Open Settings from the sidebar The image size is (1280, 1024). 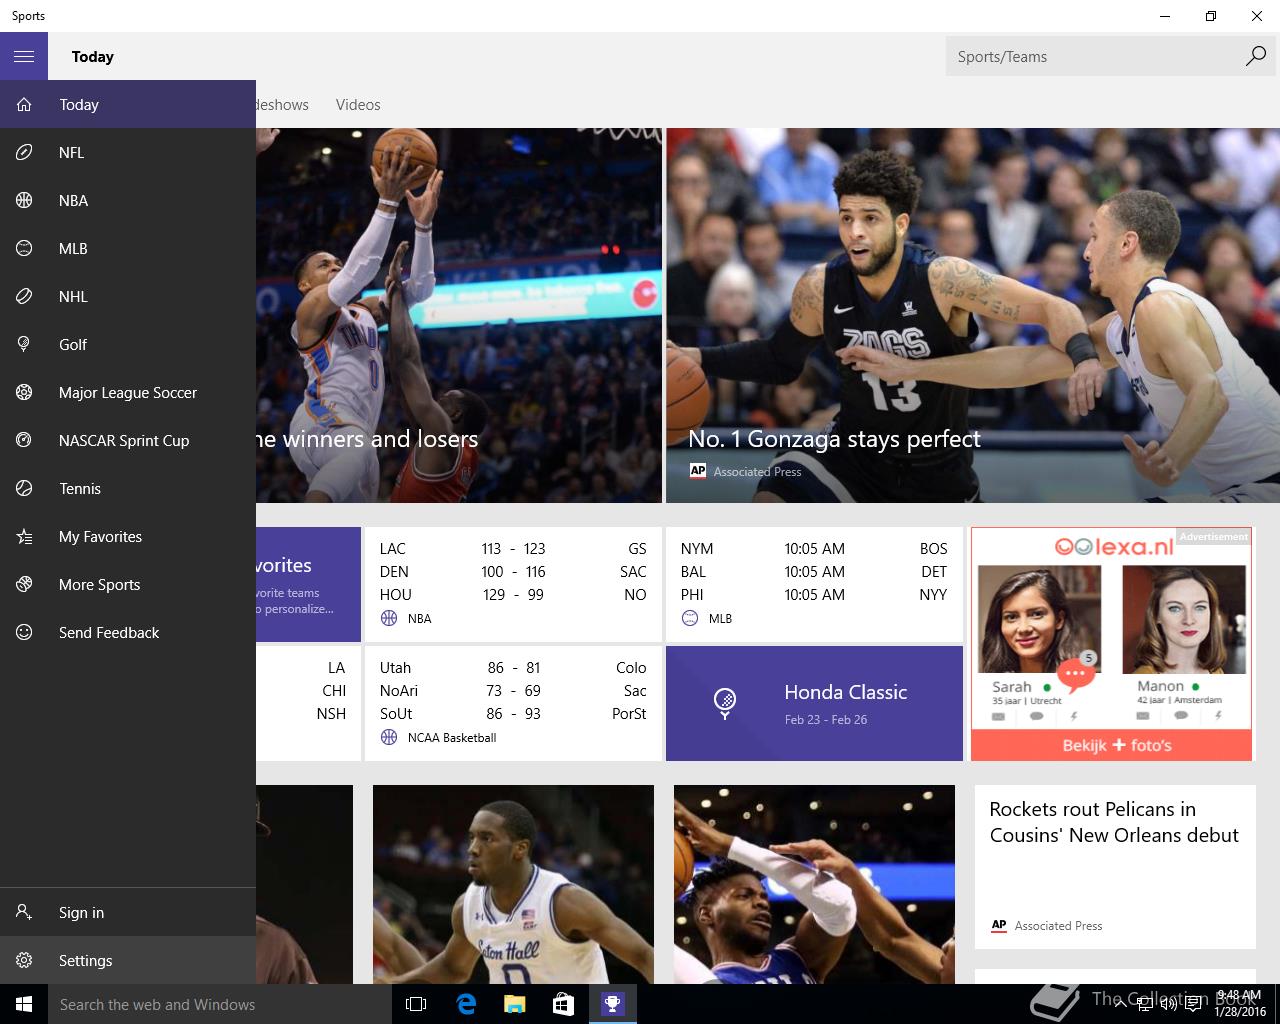[x=128, y=960]
